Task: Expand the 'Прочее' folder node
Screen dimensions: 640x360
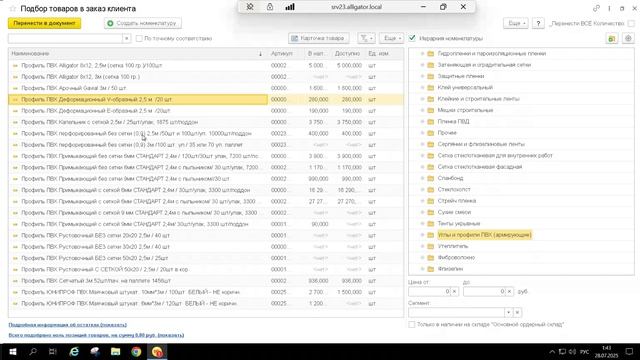Action: [x=422, y=133]
